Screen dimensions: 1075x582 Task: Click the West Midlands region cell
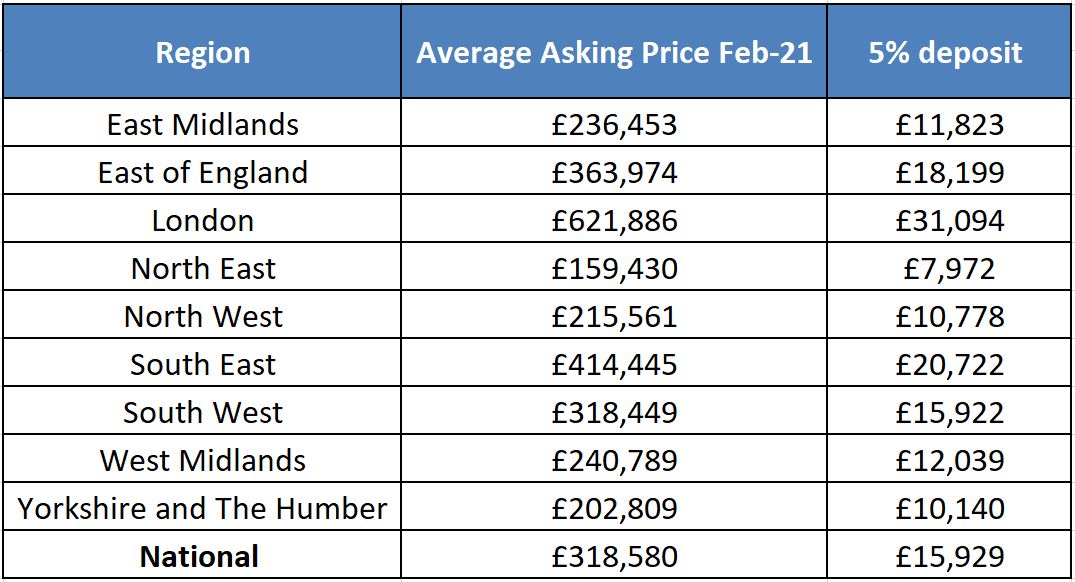(203, 461)
